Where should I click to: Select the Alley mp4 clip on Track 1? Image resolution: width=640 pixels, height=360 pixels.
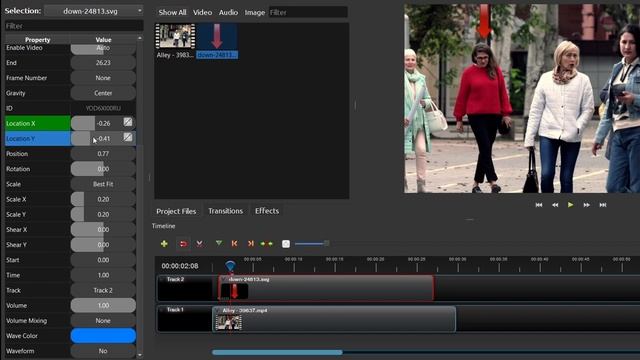click(334, 319)
